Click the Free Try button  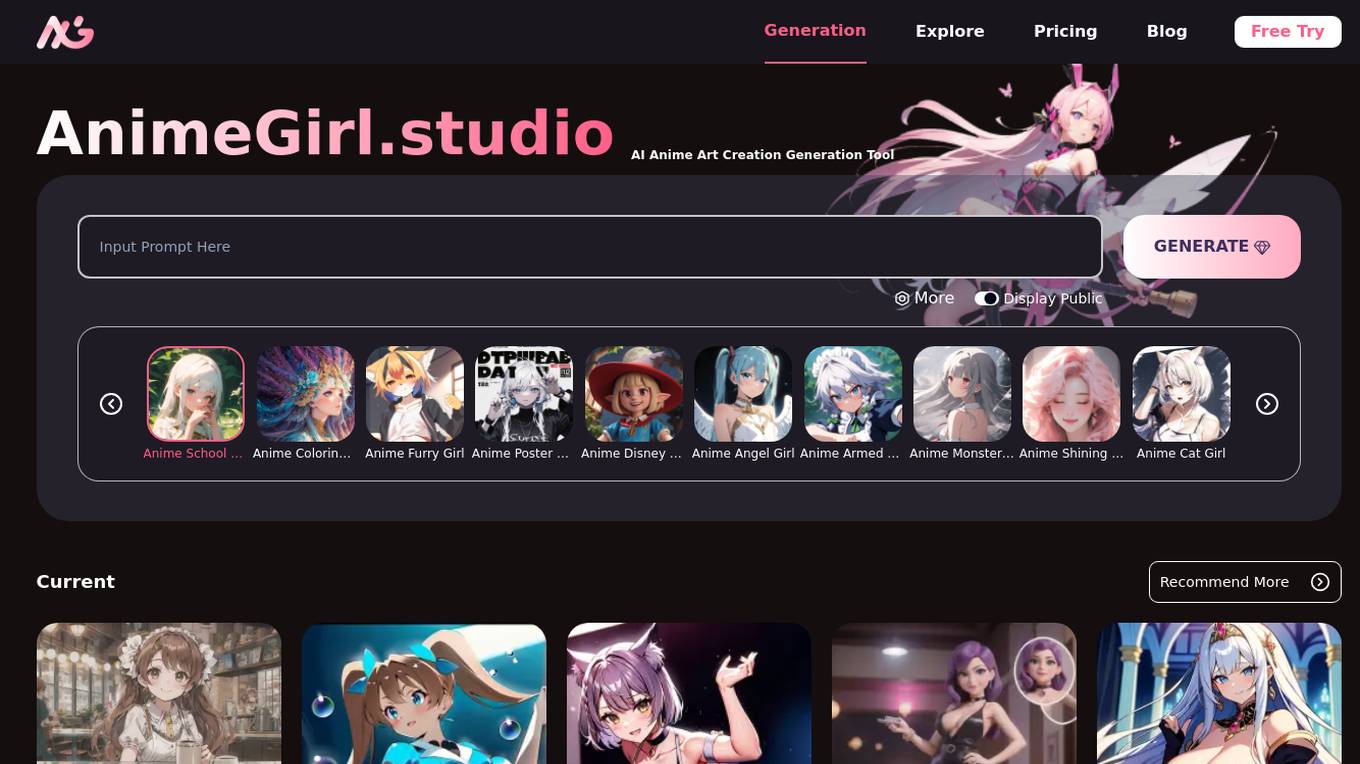(1287, 31)
